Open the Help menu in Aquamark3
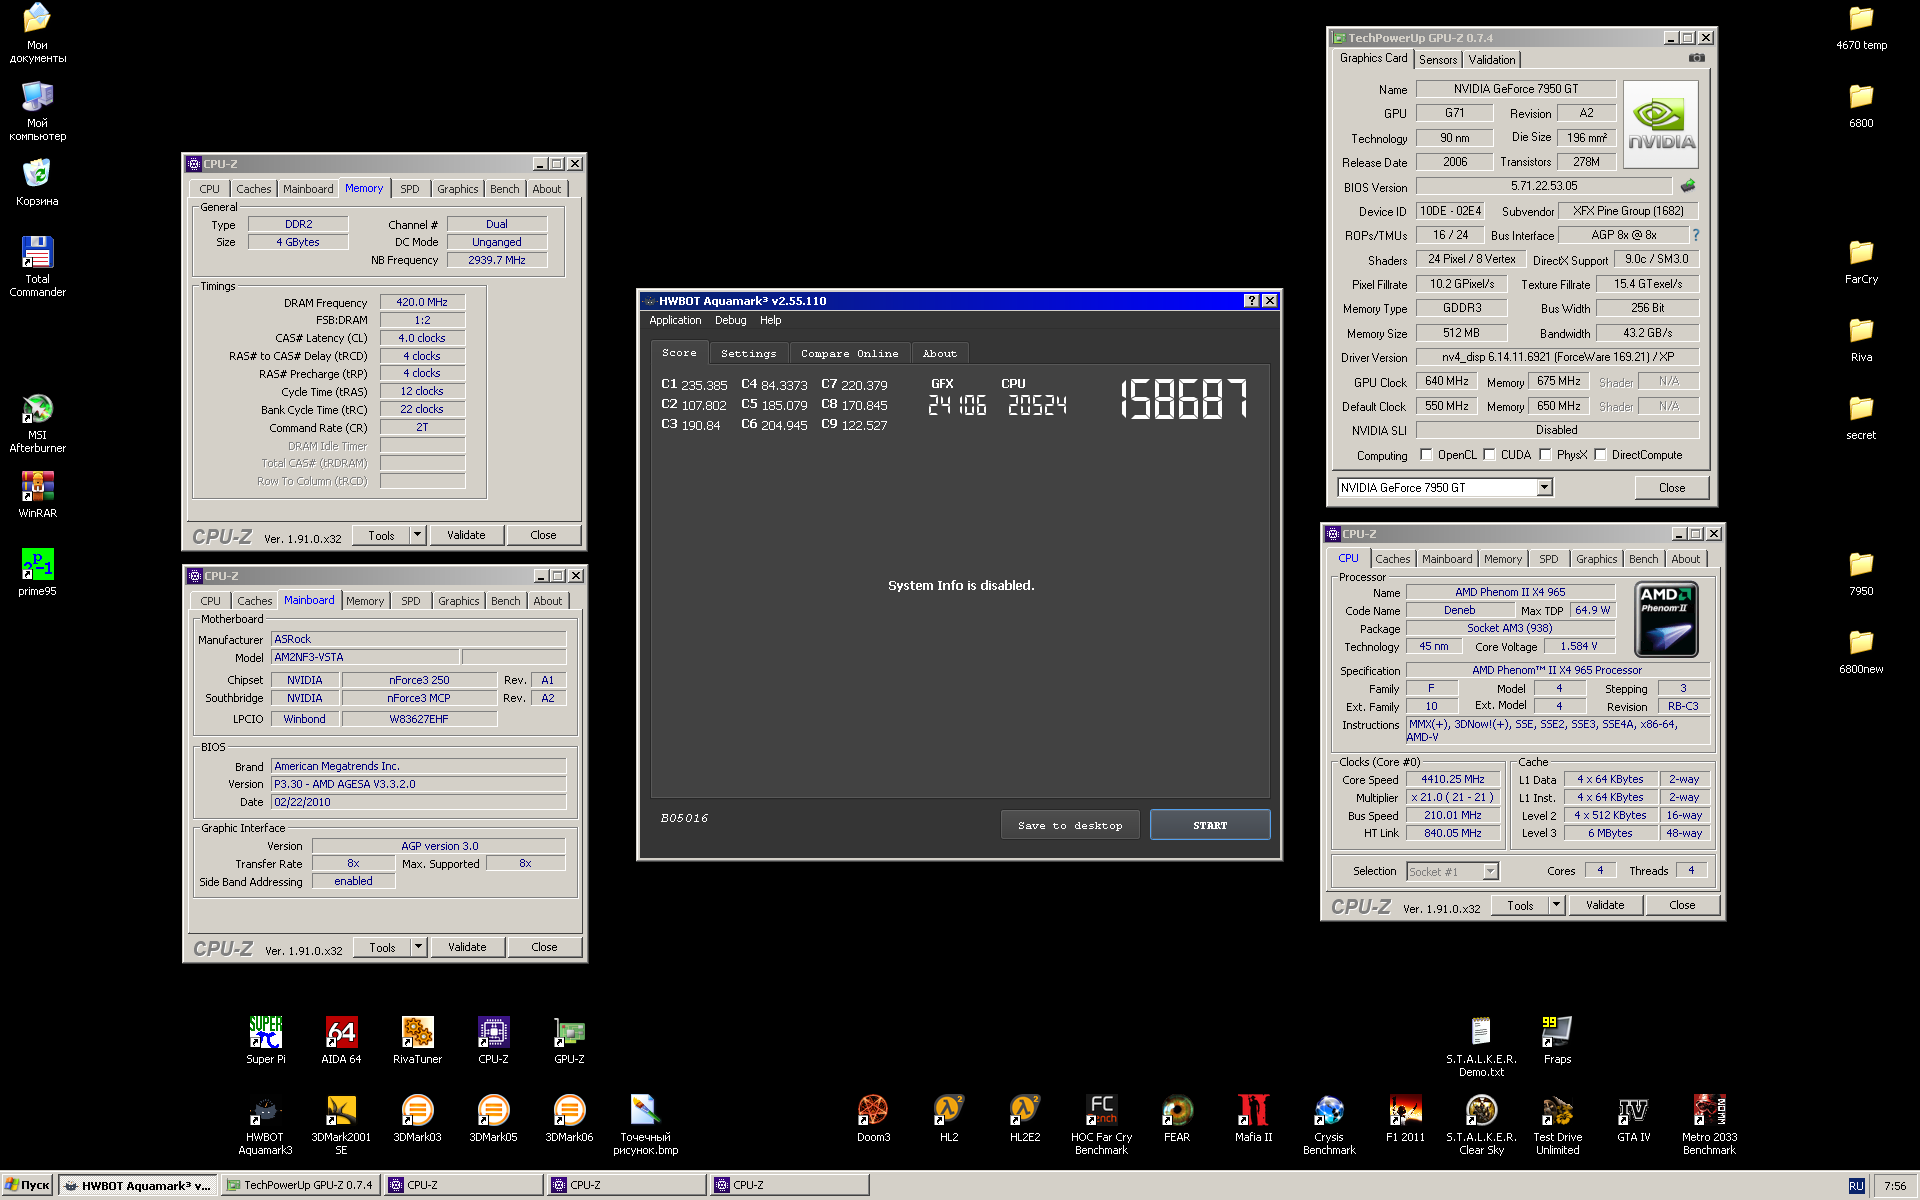Image resolution: width=1920 pixels, height=1200 pixels. [x=771, y=321]
